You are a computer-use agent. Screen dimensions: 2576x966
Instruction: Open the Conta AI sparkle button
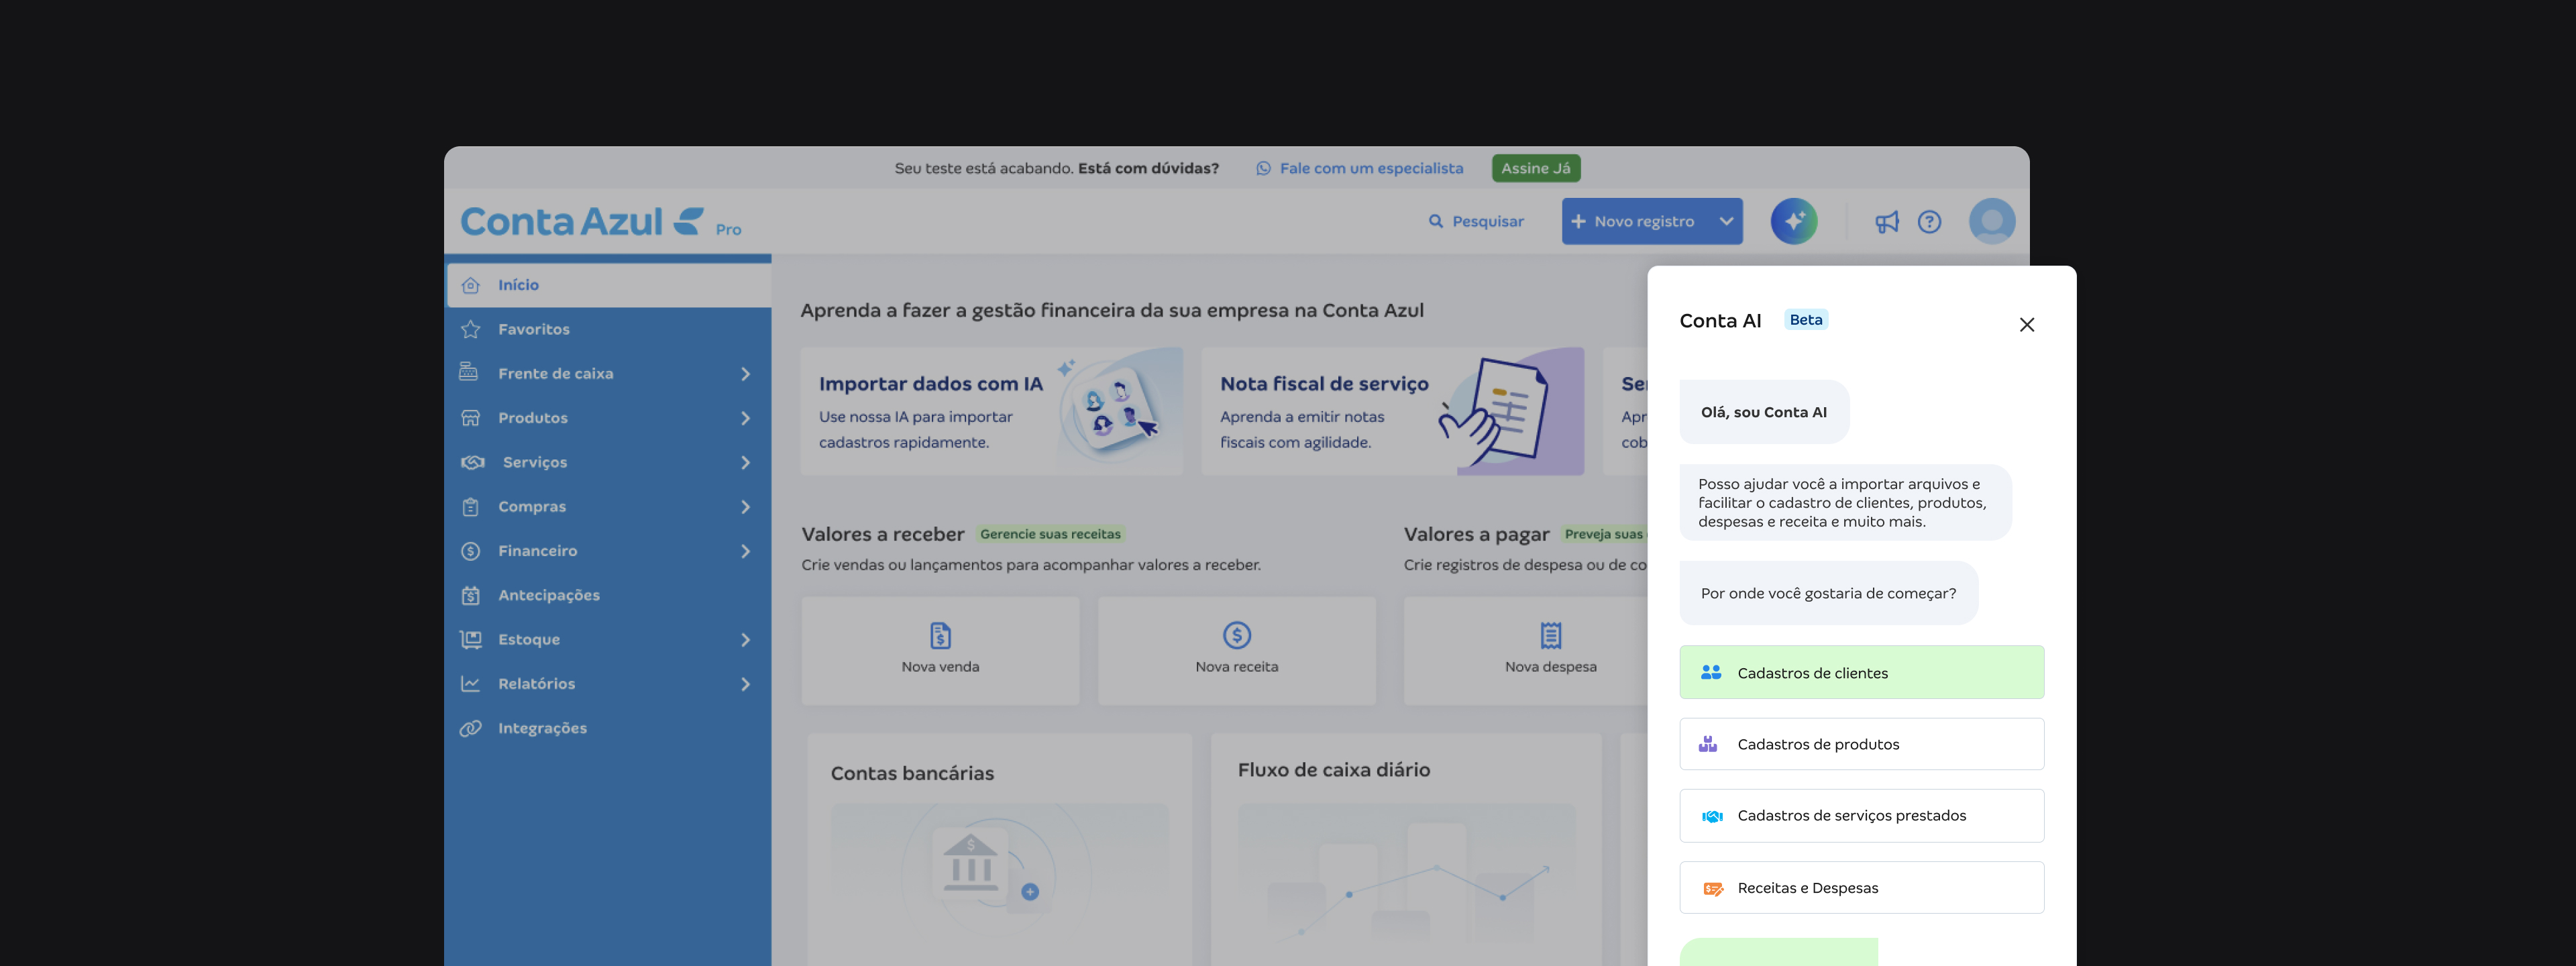tap(1794, 221)
